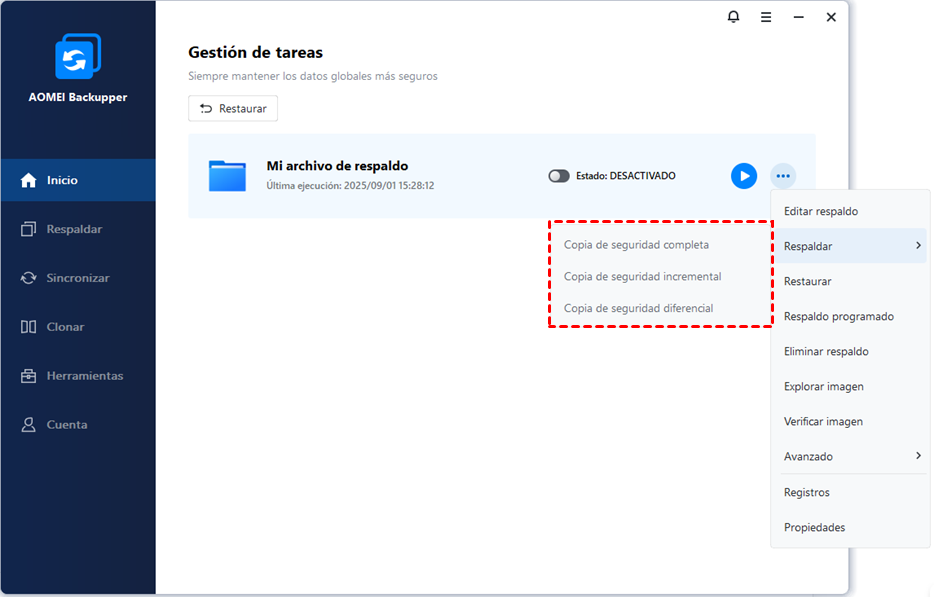Toggle the Estado DESACTIVADO switch
Image resolution: width=934 pixels, height=597 pixels.
[x=559, y=176]
